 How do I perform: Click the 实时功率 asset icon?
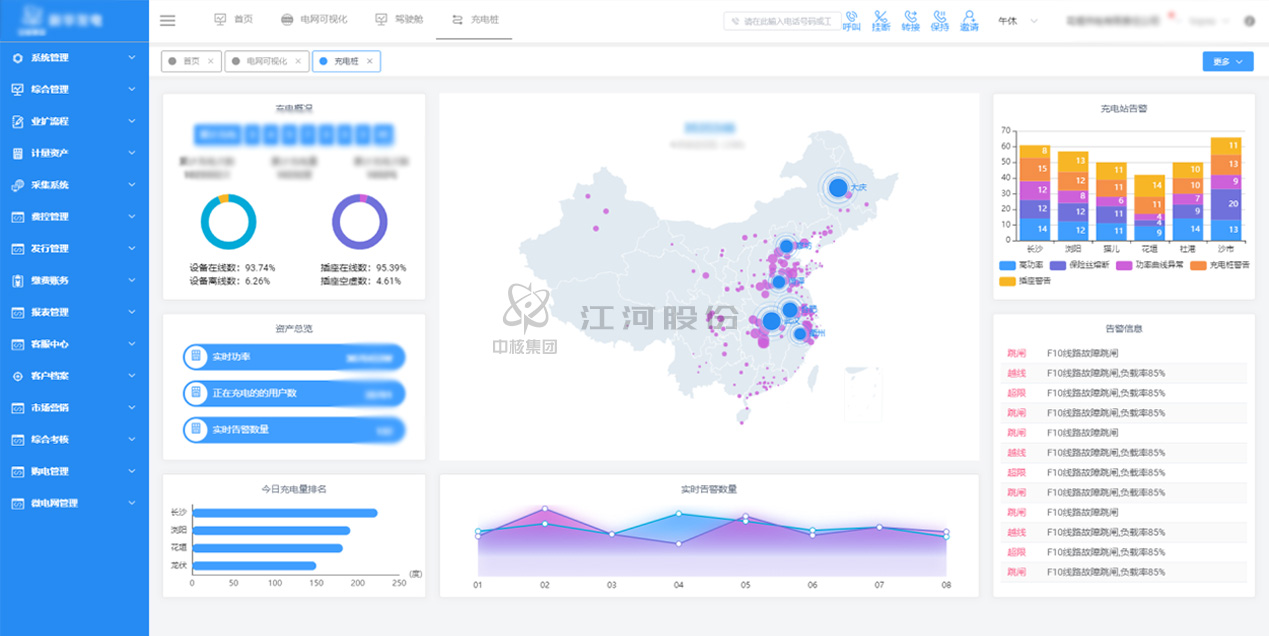(197, 357)
